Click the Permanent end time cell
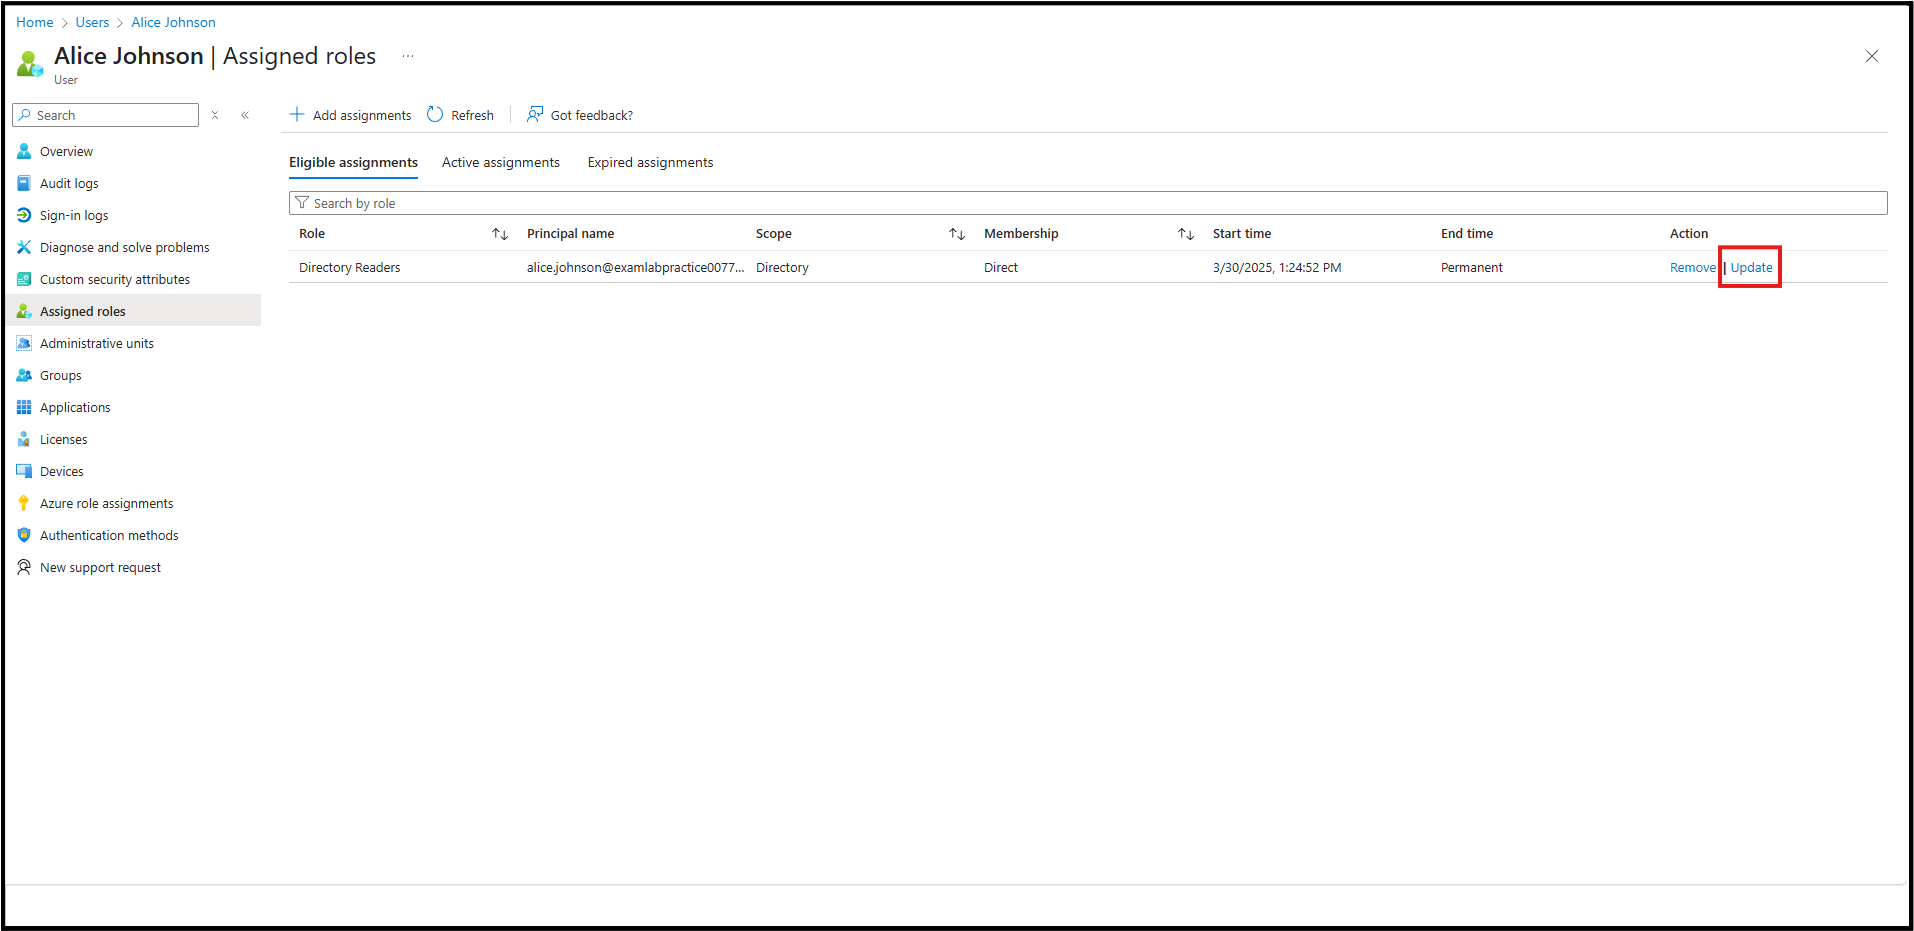Viewport: 1914px width, 931px height. point(1472,268)
